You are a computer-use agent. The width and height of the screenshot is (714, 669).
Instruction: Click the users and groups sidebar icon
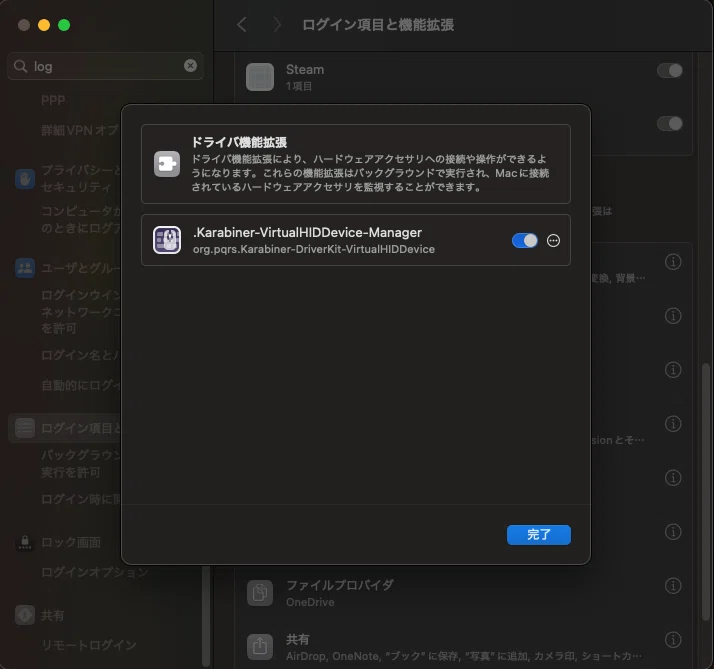[25, 268]
